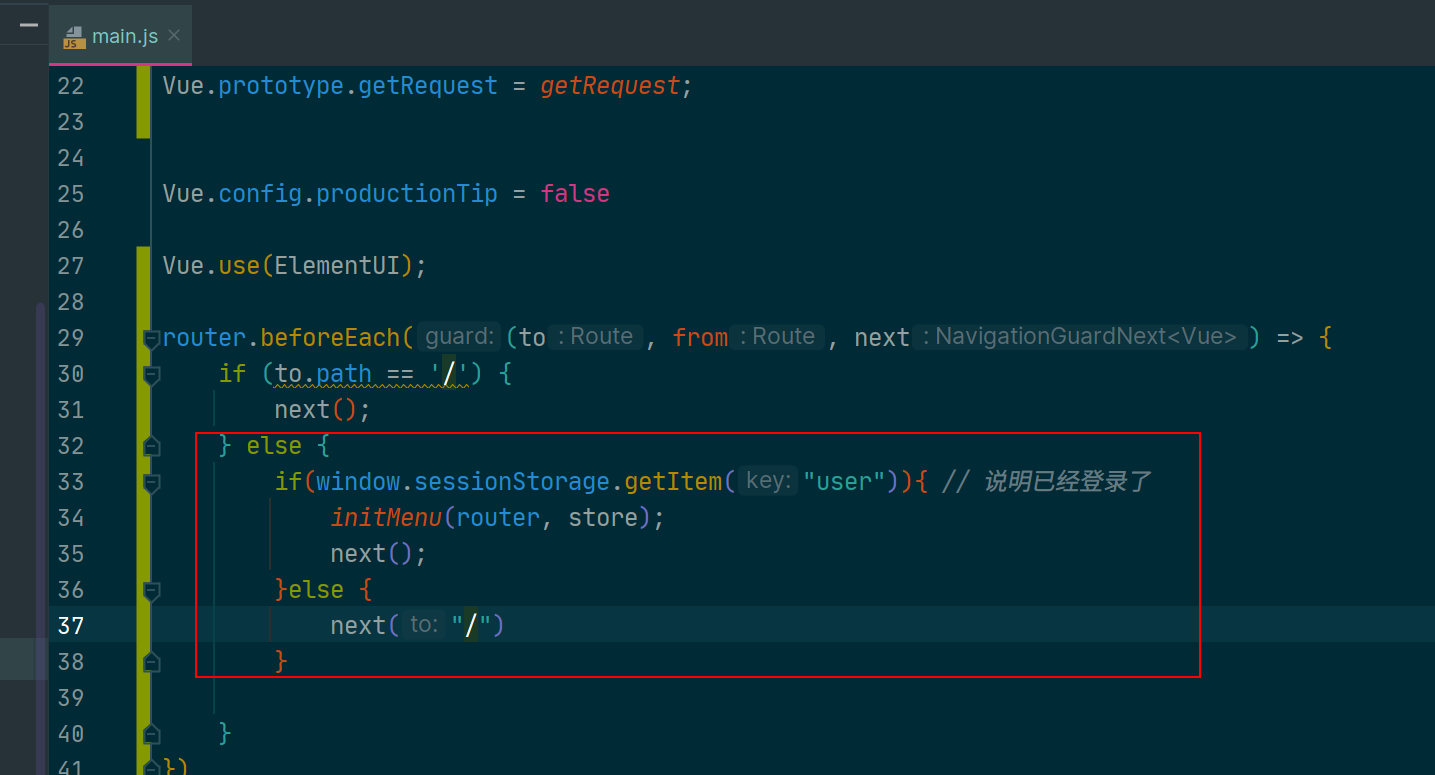
Task: Click the JS file icon on main.js tab
Action: [74, 37]
